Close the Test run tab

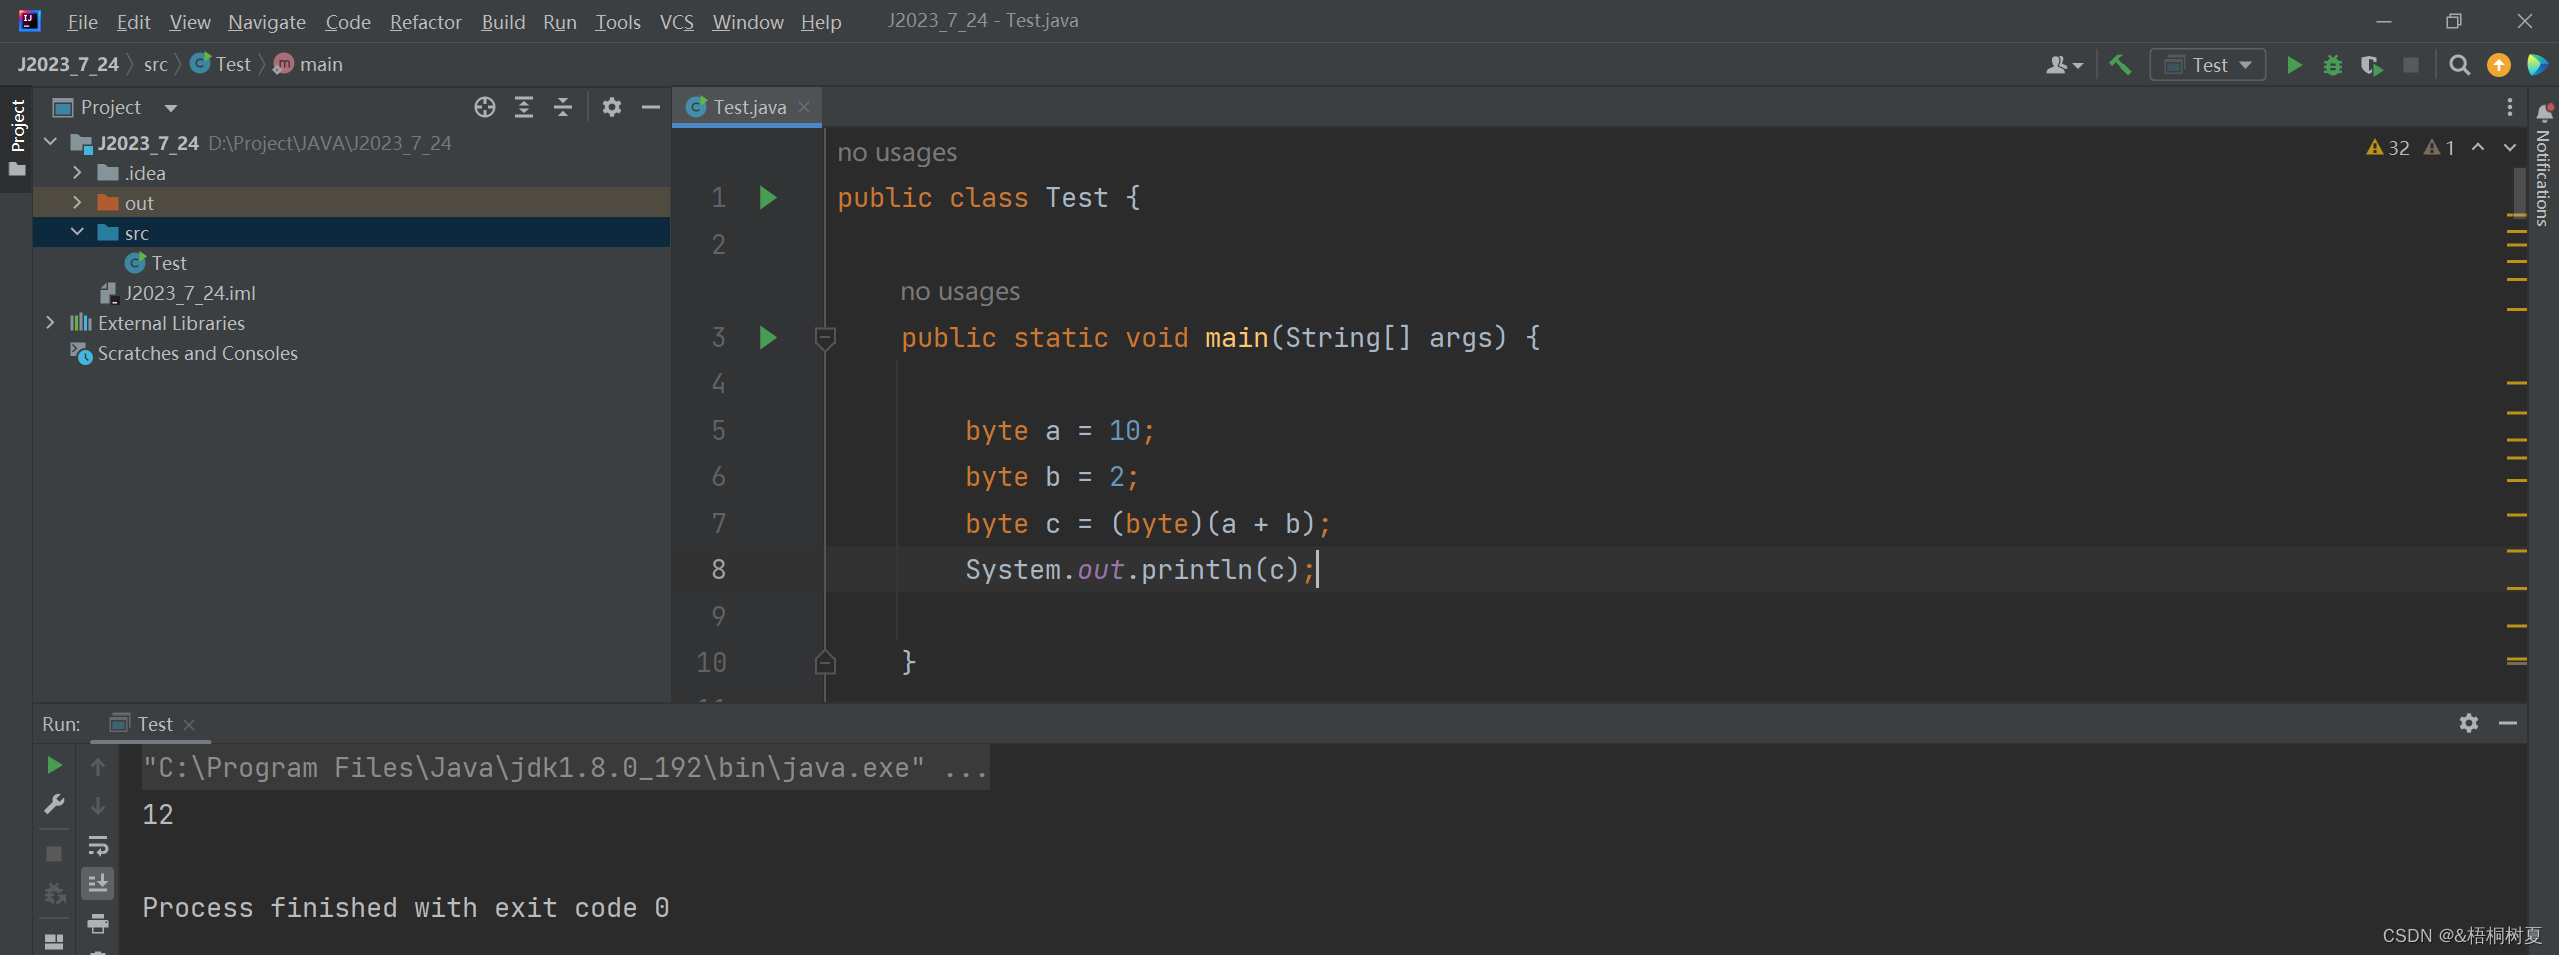(189, 724)
